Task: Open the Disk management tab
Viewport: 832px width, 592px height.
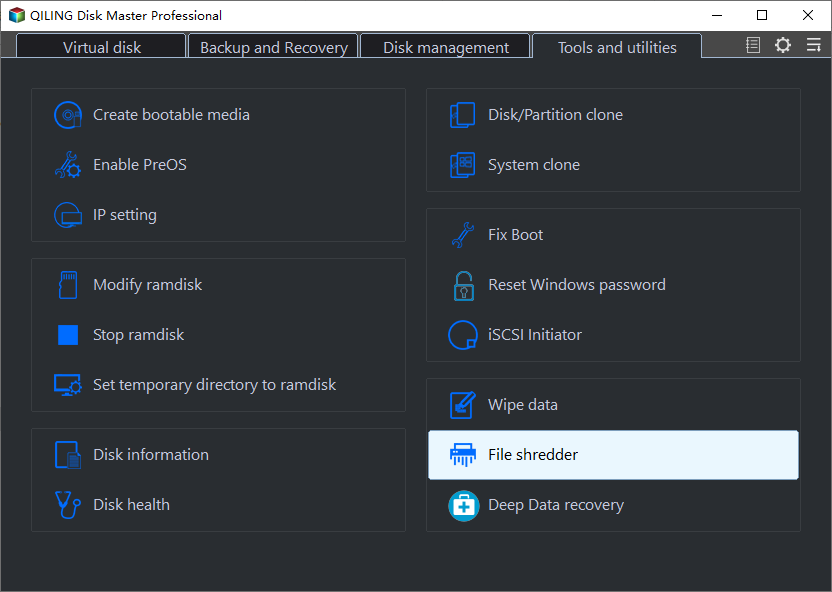Action: 446,47
